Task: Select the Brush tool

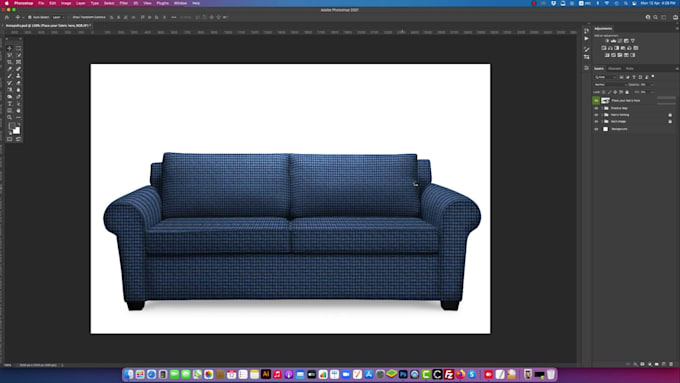Action: click(10, 76)
